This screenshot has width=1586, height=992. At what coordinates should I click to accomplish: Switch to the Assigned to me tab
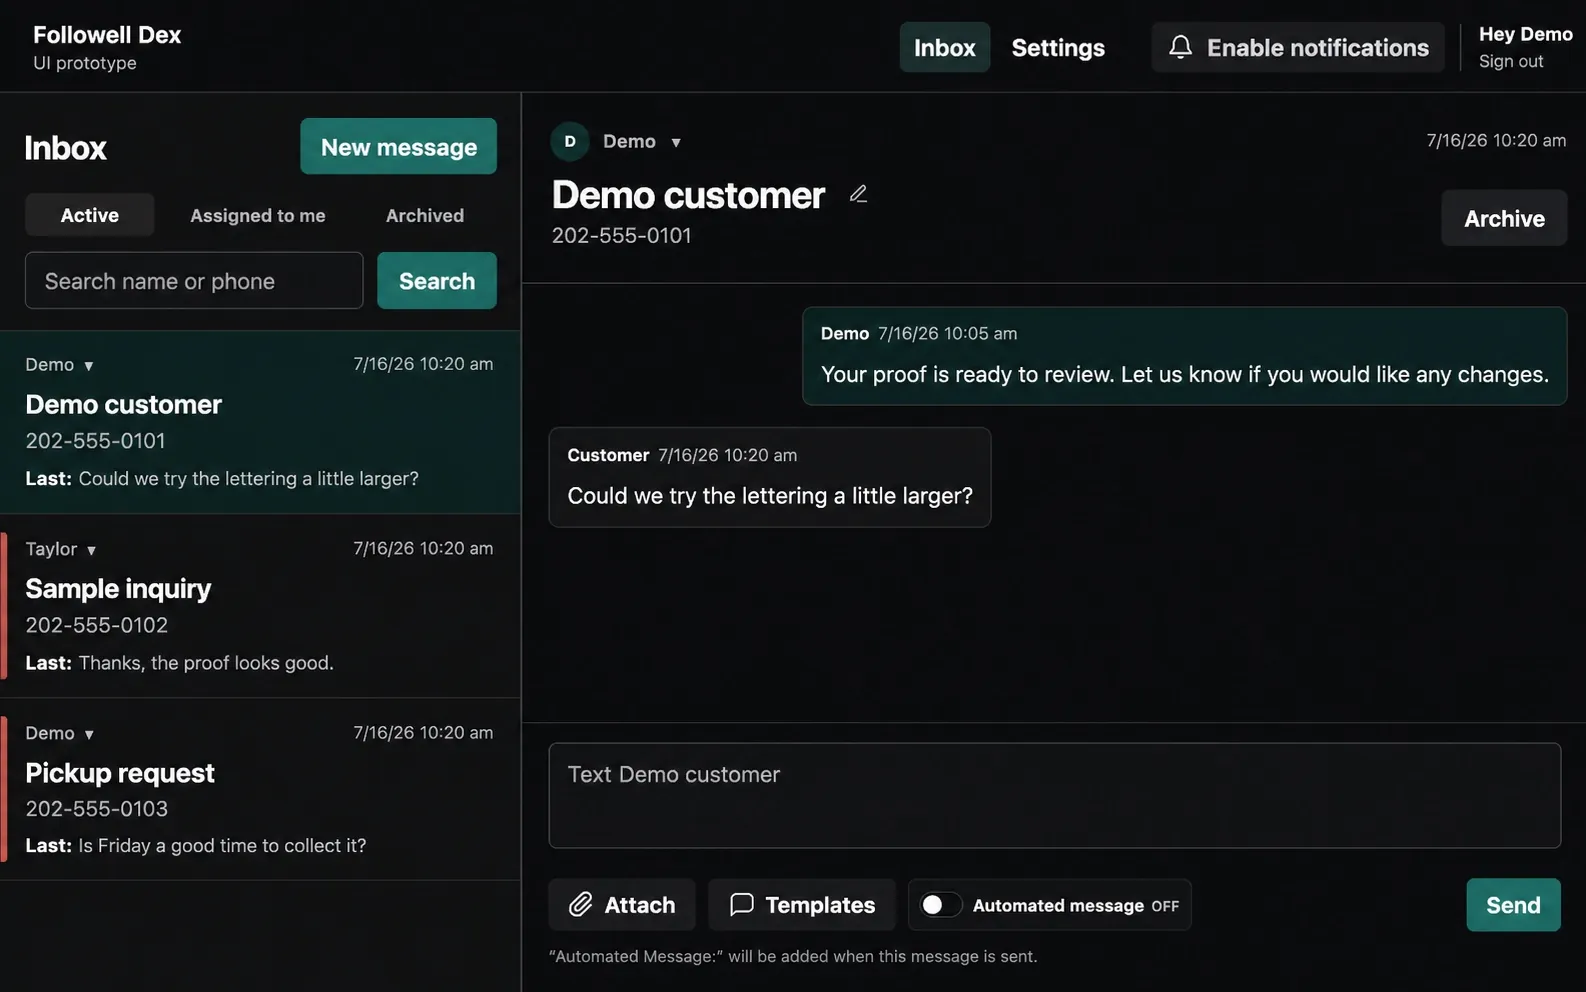tap(258, 215)
